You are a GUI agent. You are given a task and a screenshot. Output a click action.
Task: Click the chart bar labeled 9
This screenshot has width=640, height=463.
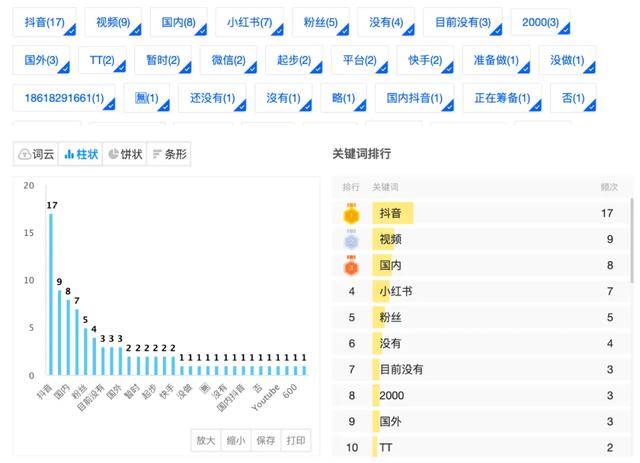[60, 332]
